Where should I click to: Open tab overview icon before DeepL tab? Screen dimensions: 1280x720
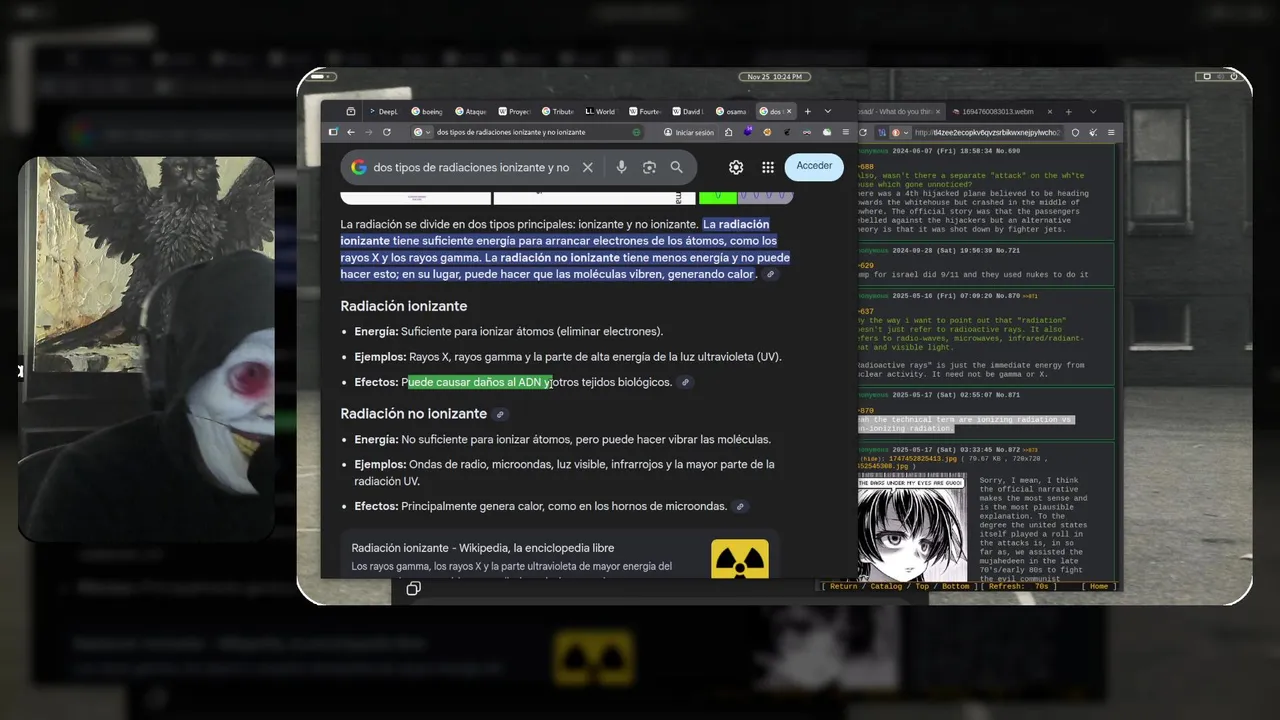350,111
